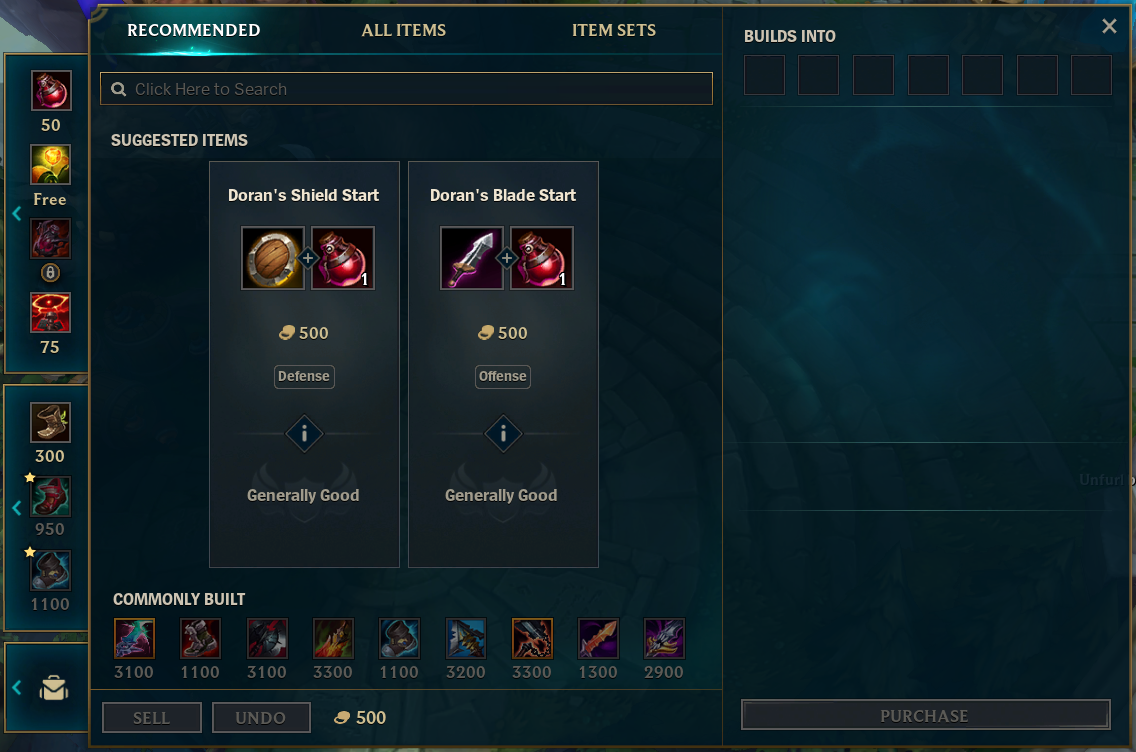Click the Undo button
This screenshot has width=1136, height=752.
click(x=261, y=717)
